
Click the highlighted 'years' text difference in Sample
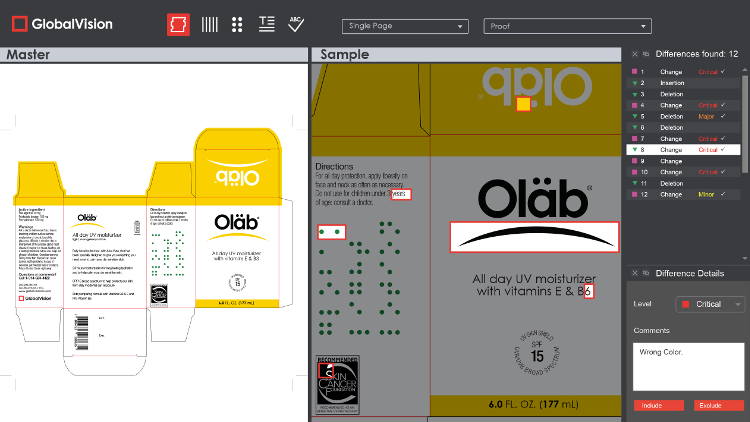point(400,194)
